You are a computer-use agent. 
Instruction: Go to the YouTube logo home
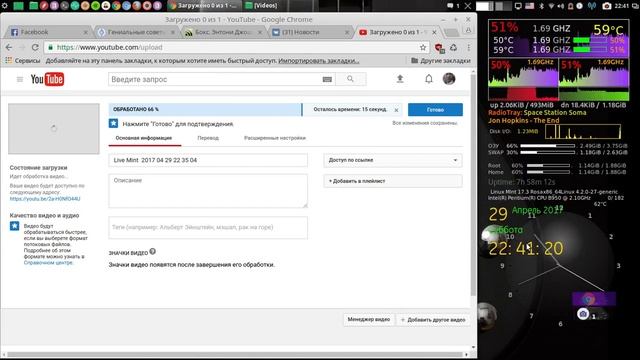point(47,79)
